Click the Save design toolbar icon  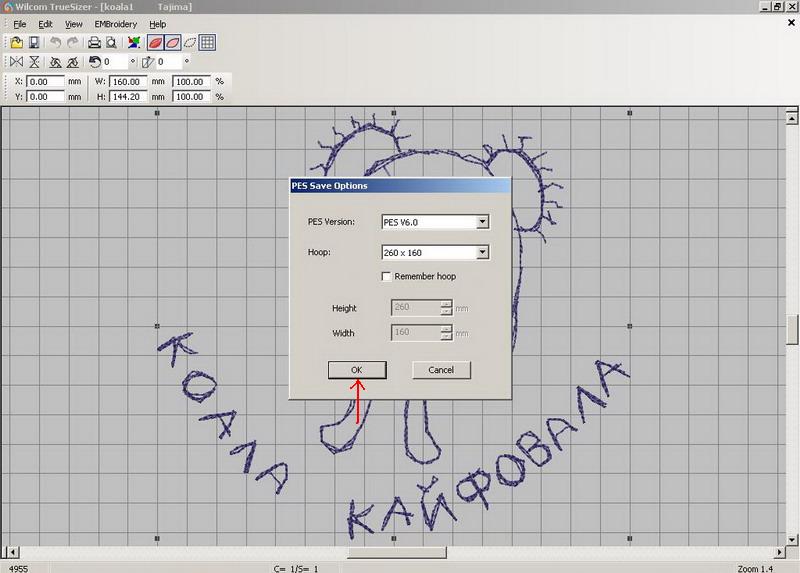(33, 43)
